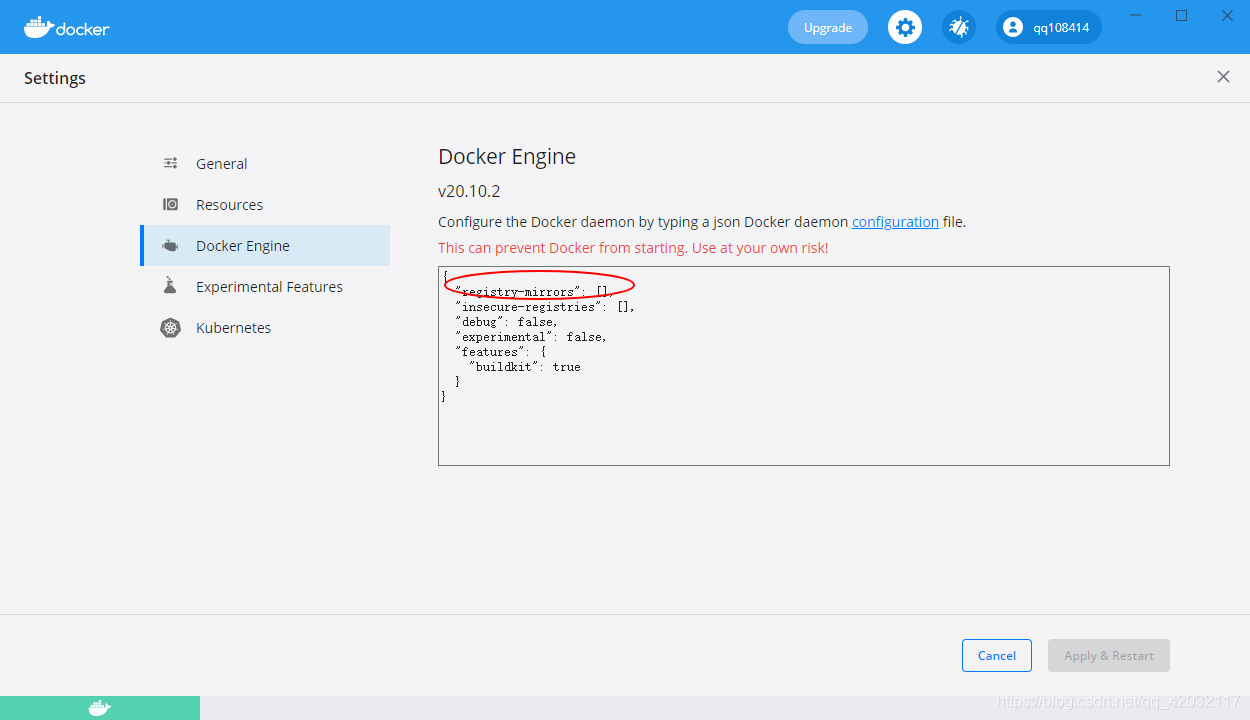Click the General sliders icon
This screenshot has height=720, width=1250.
(171, 163)
